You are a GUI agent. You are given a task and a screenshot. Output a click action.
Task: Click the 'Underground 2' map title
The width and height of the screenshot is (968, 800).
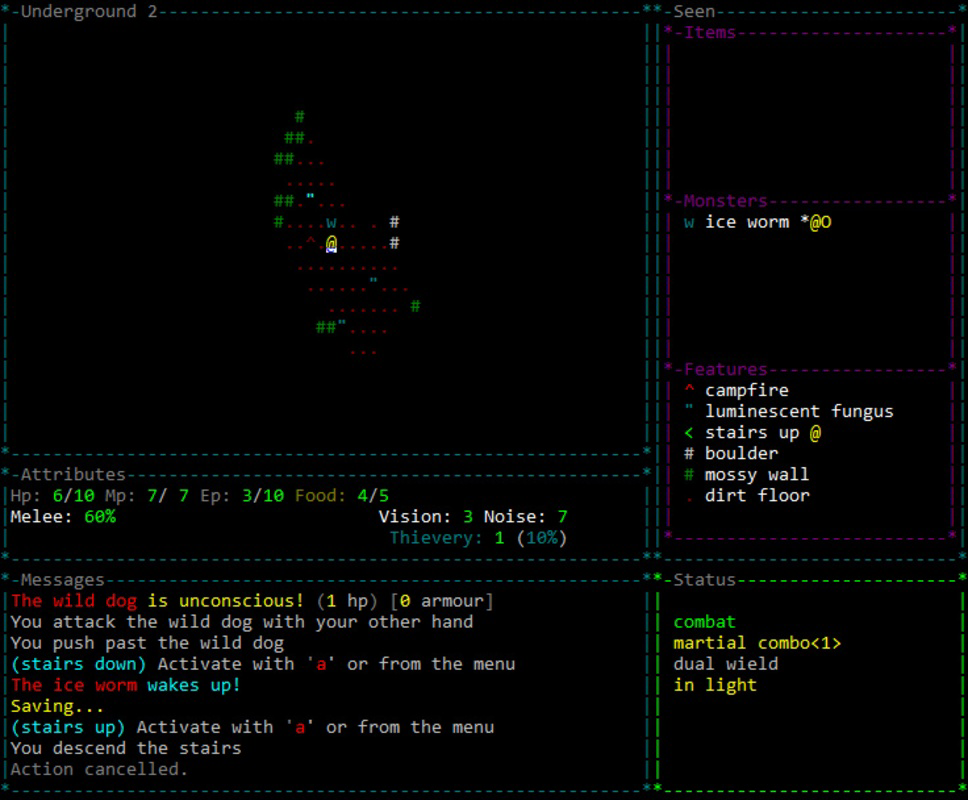89,12
